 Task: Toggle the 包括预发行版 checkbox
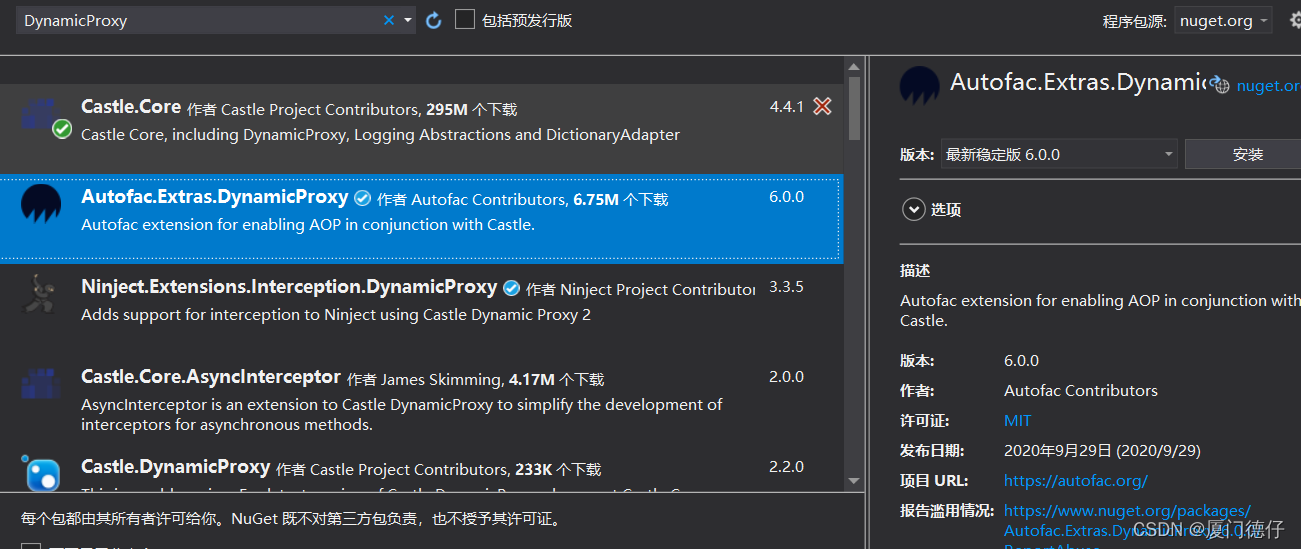point(464,20)
